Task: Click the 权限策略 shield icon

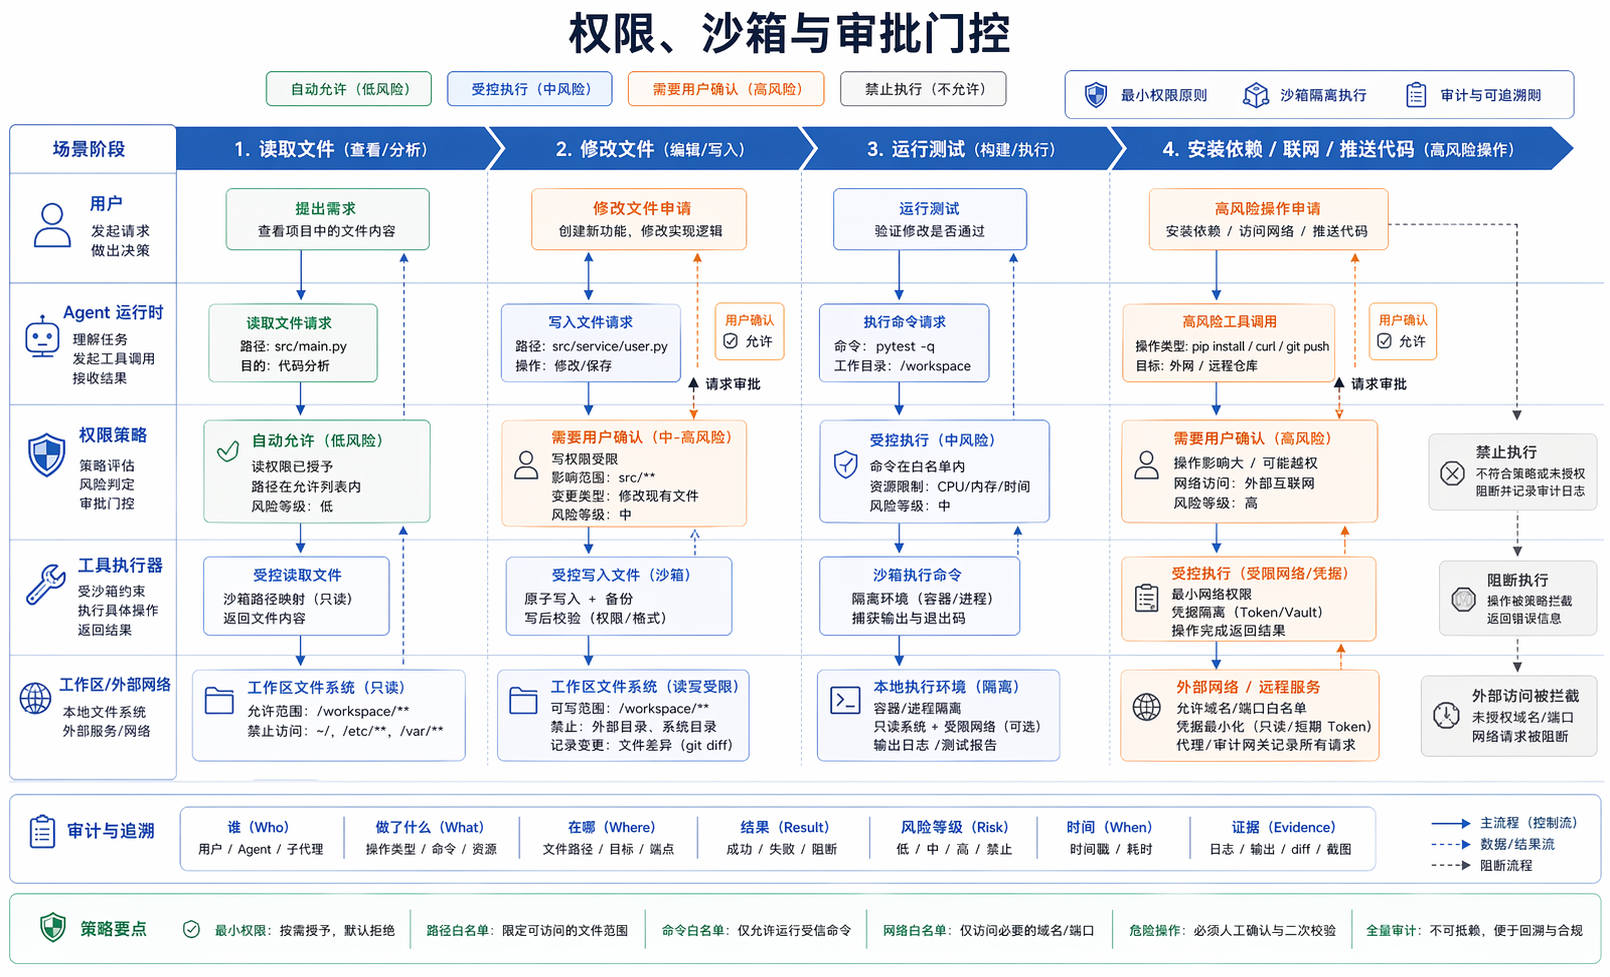Action: (46, 455)
